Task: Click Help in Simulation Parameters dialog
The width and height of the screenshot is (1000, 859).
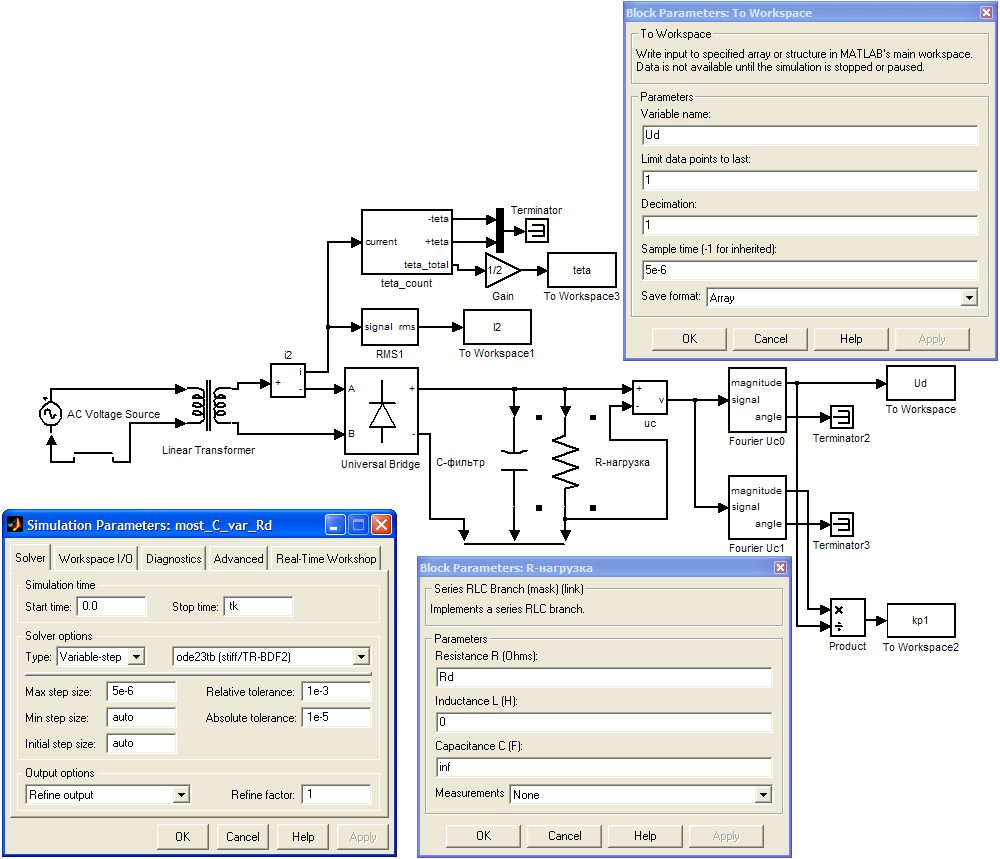Action: click(303, 837)
